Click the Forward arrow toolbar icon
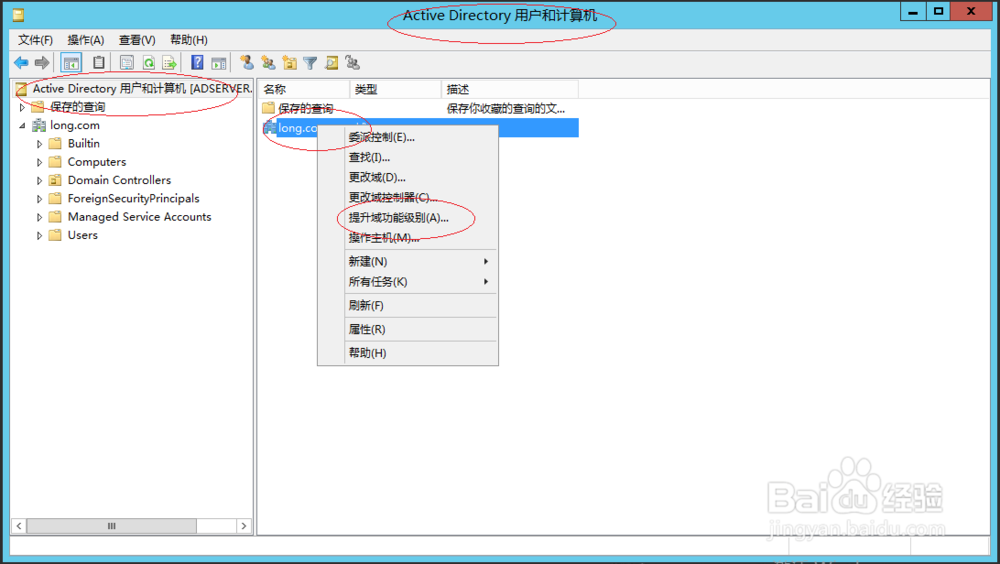This screenshot has height=564, width=1000. pyautogui.click(x=41, y=63)
